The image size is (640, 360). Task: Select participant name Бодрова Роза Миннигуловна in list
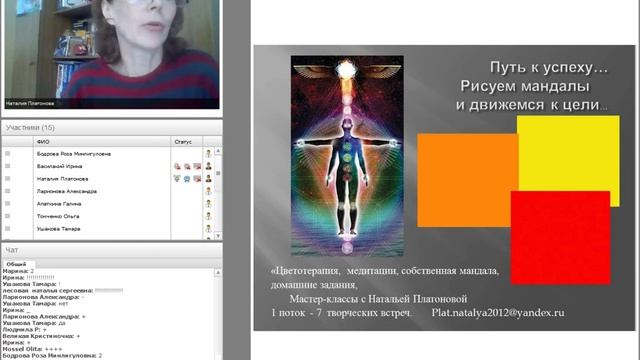(x=74, y=154)
